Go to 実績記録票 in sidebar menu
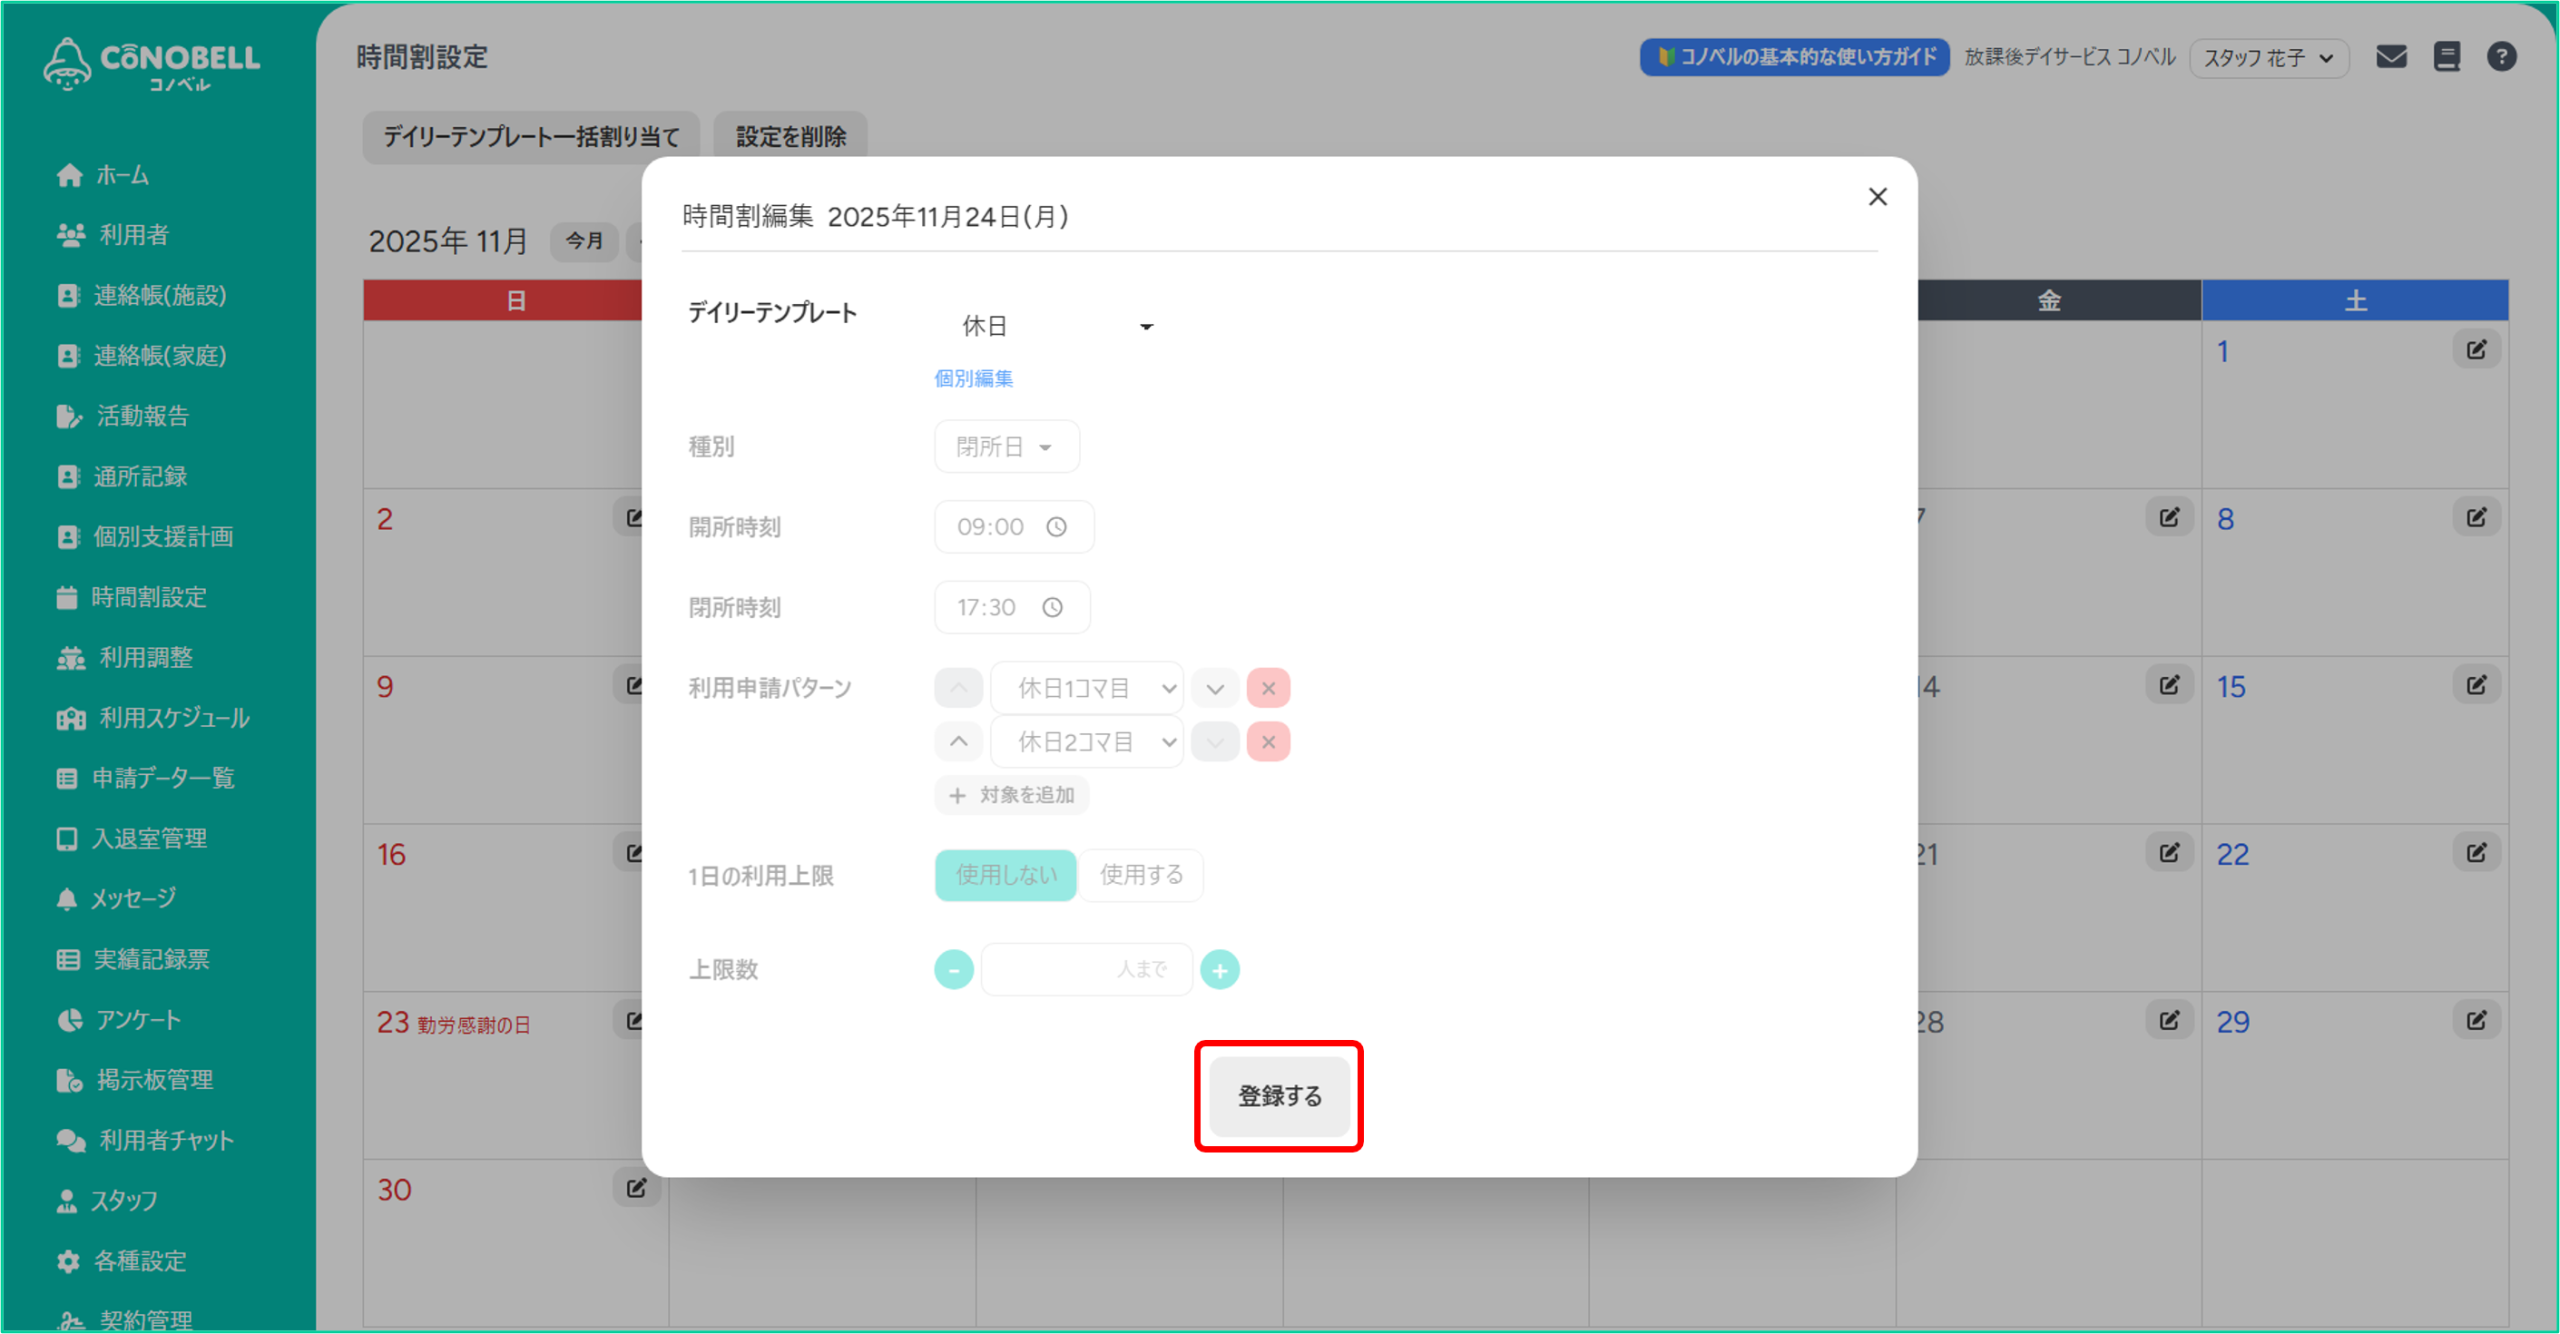 [151, 959]
